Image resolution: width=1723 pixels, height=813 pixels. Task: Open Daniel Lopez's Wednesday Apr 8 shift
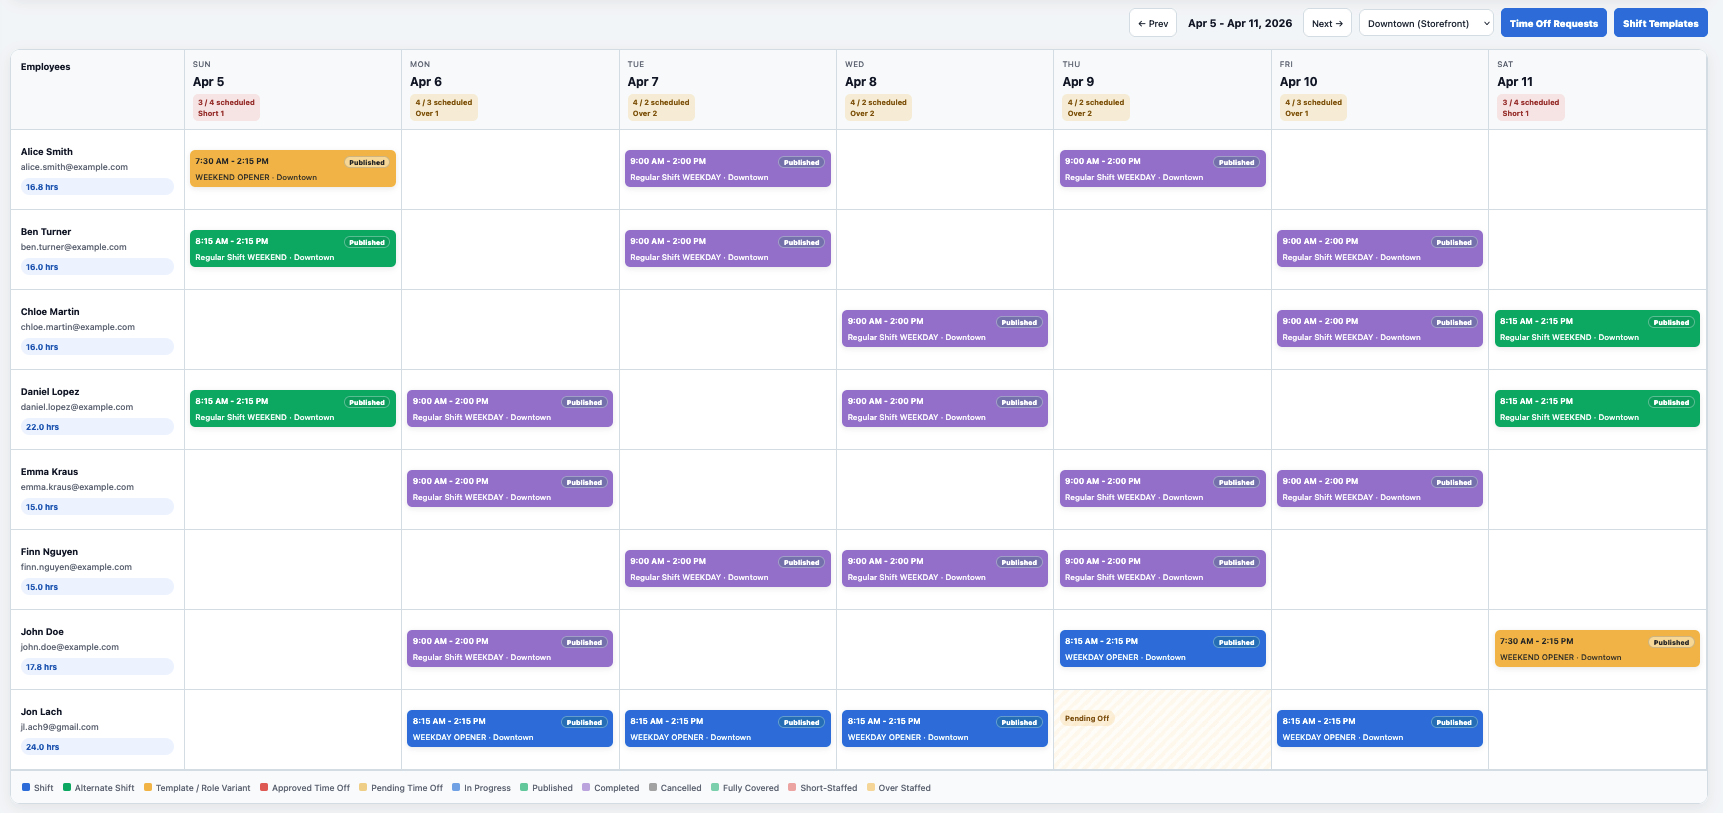[945, 408]
